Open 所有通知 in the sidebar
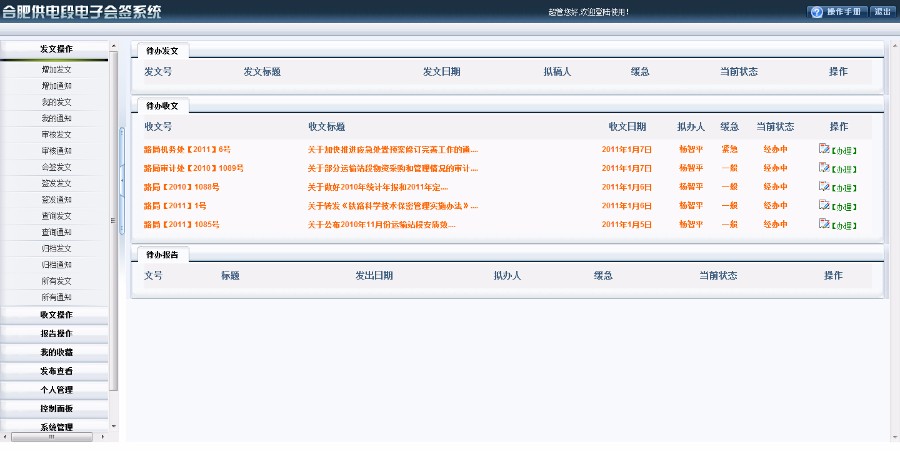900x451 pixels. point(56,297)
